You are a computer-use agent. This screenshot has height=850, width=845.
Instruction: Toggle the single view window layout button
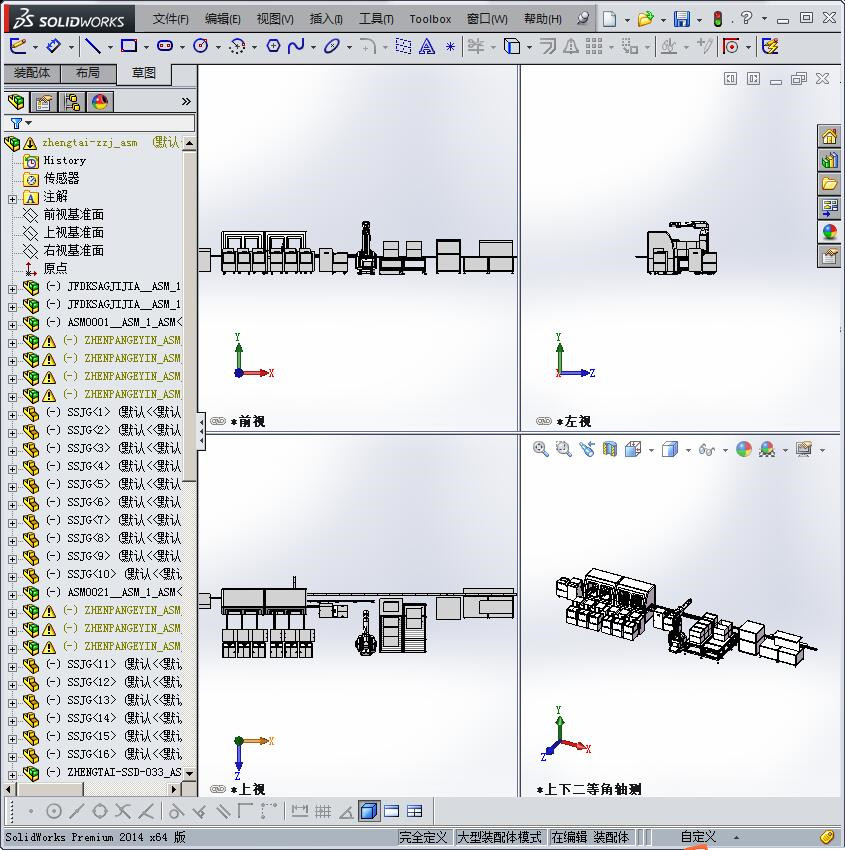391,812
